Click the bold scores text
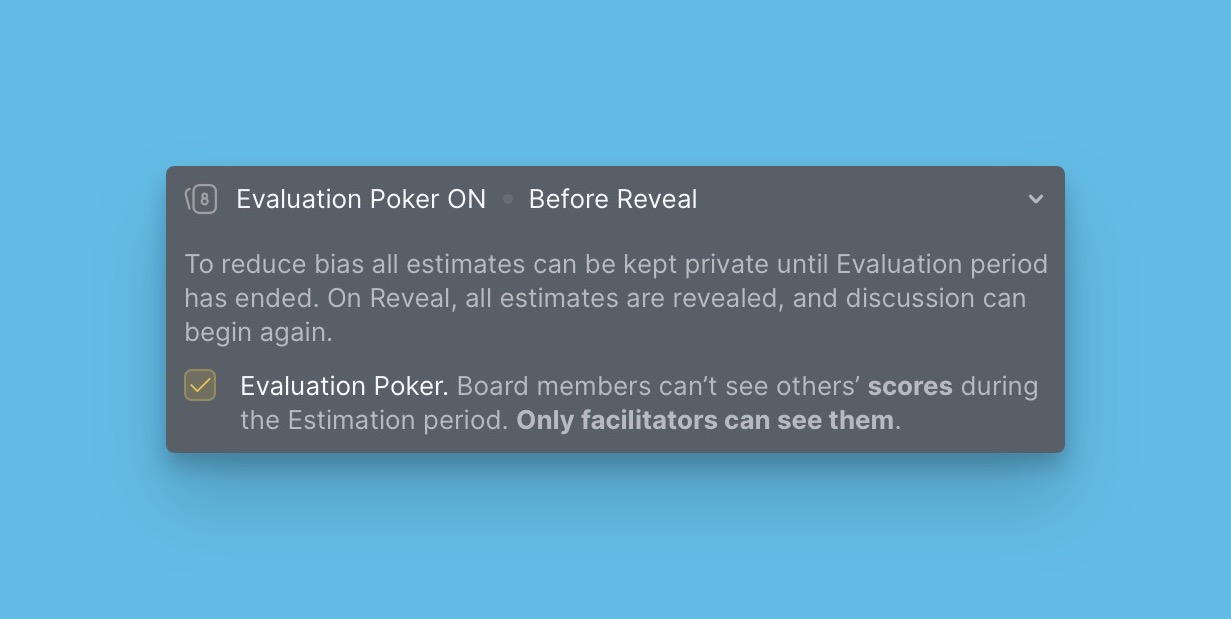The image size is (1231, 619). tap(909, 386)
